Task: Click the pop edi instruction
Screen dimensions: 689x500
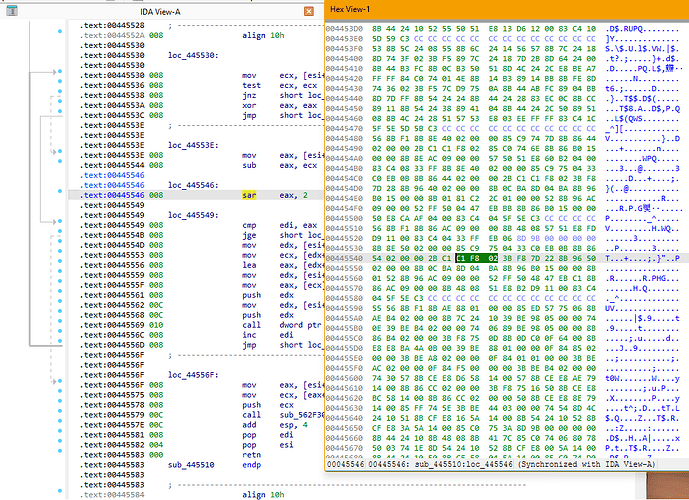Action: click(268, 435)
